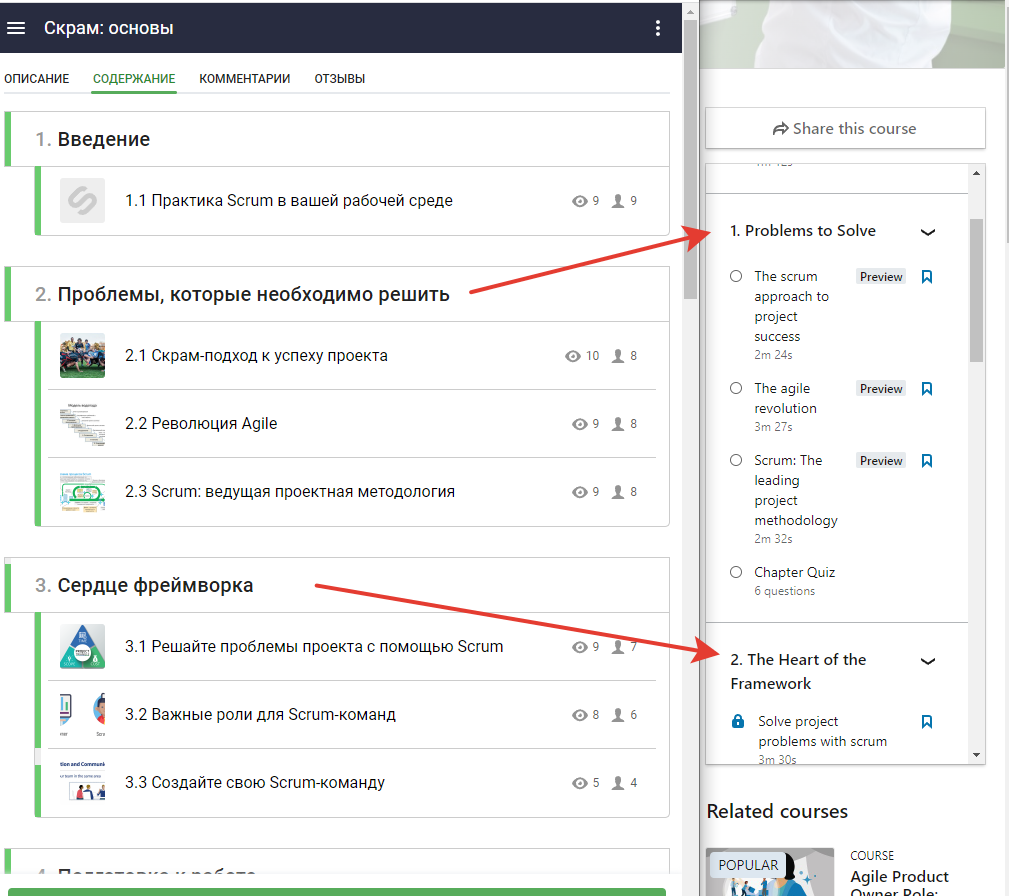Click the rugby photo thumbnail of lesson 2.1
This screenshot has height=896, width=1009.
point(82,355)
